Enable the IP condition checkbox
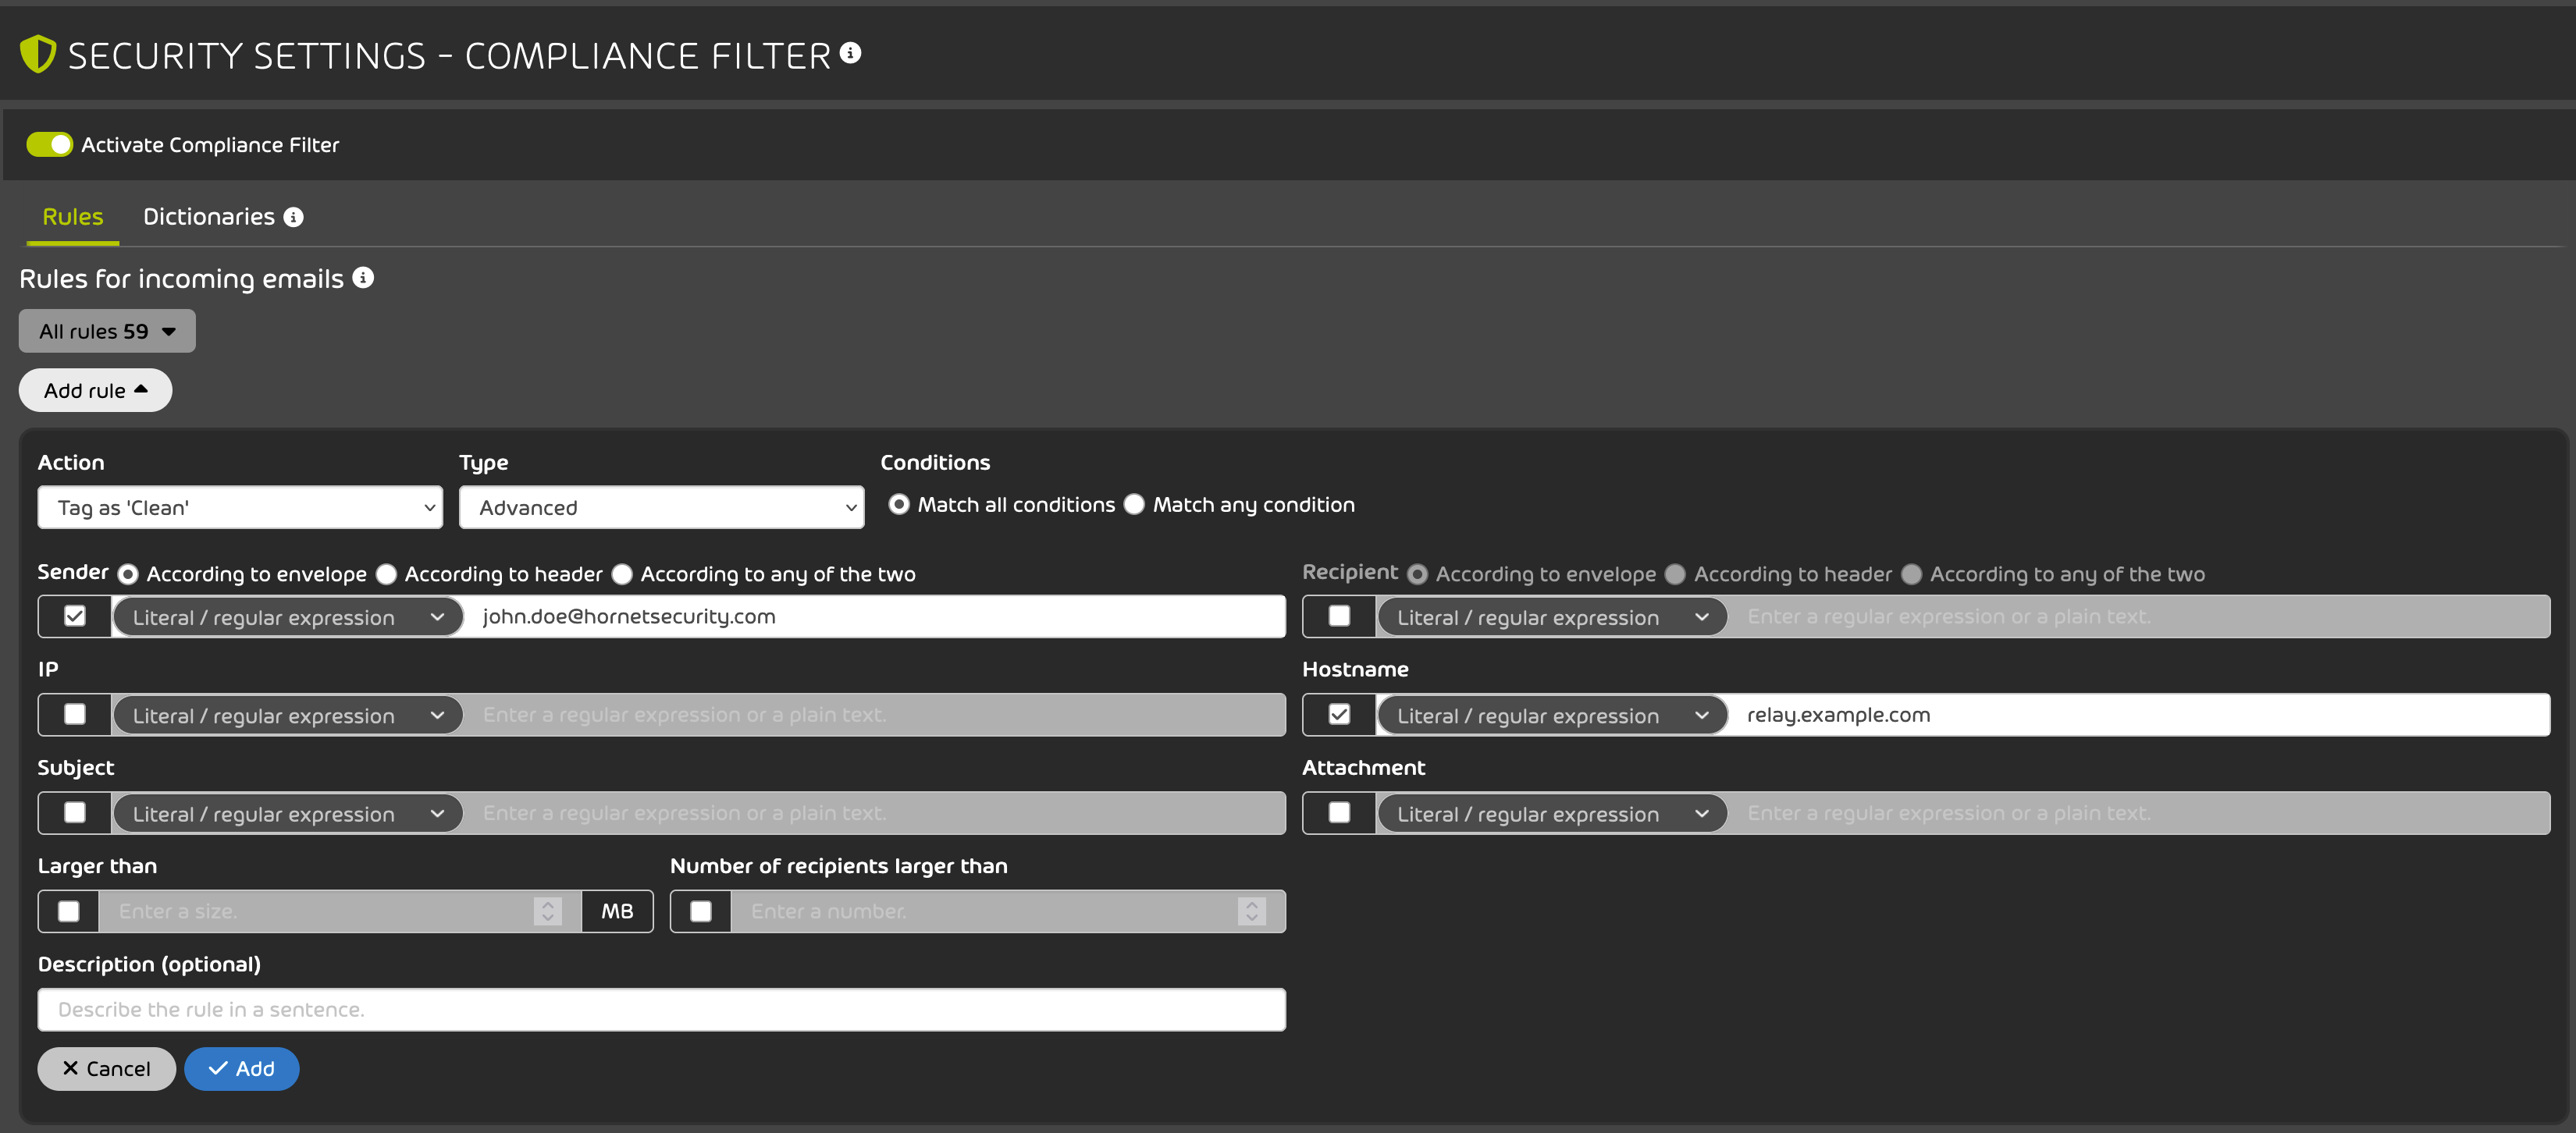The width and height of the screenshot is (2576, 1133). tap(73, 714)
